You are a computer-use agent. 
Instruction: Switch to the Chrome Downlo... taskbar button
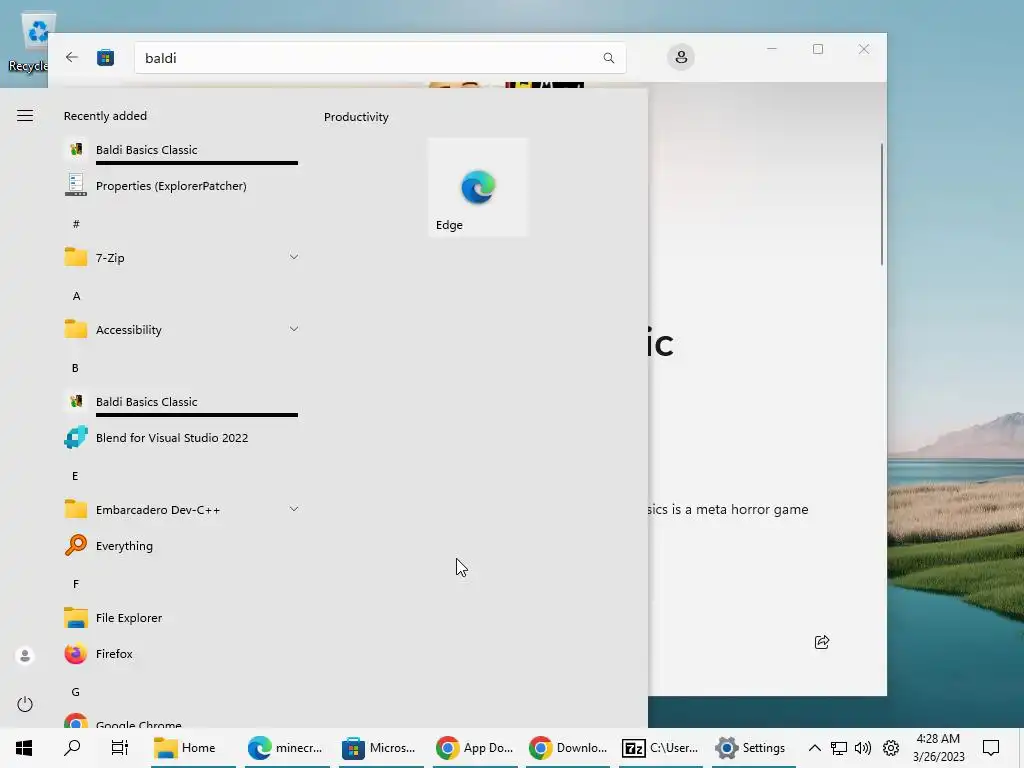click(568, 748)
